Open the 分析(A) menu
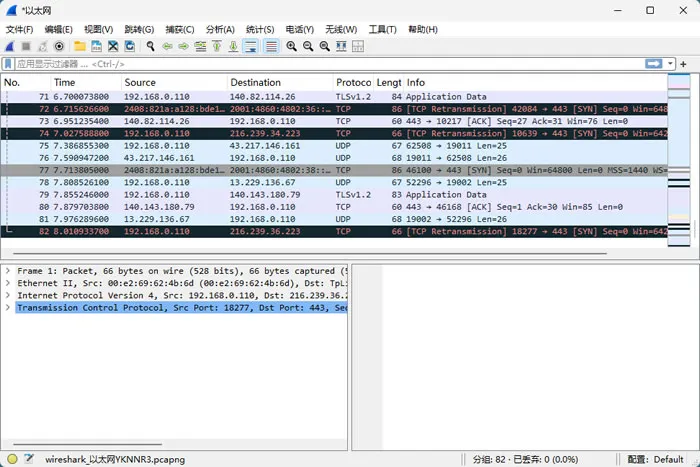This screenshot has width=700, height=467. click(220, 29)
